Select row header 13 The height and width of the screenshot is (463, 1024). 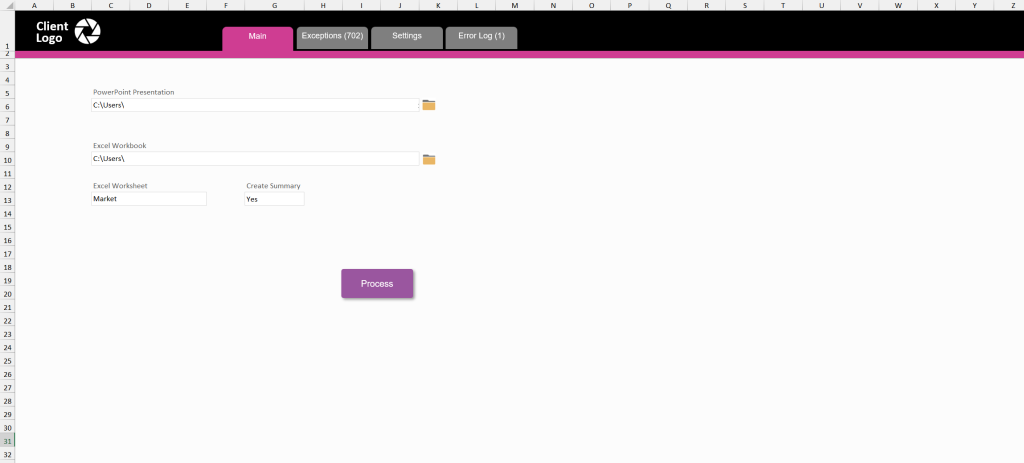click(x=7, y=200)
